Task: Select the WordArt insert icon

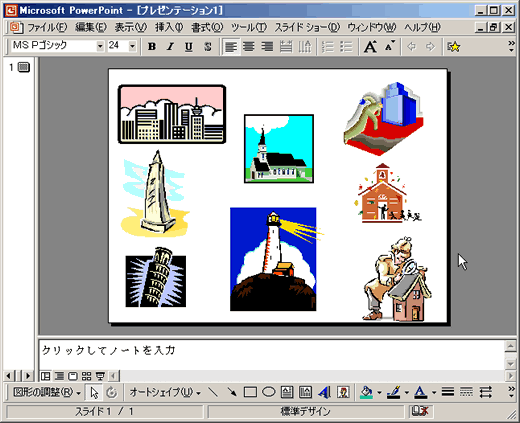Action: coord(324,392)
